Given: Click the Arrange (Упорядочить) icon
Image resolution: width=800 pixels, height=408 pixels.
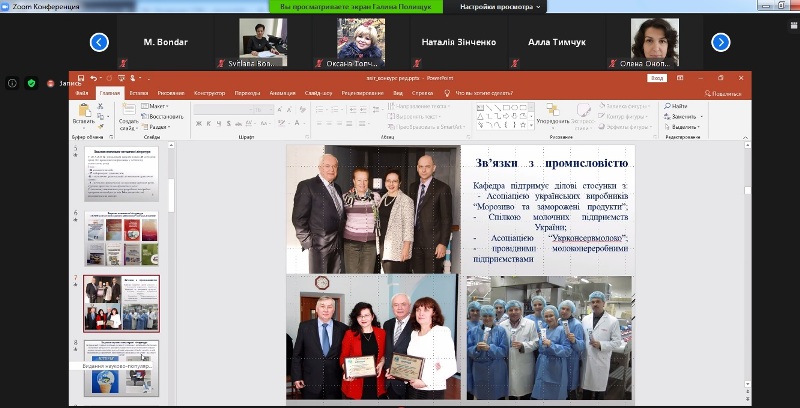Looking at the screenshot, I should pos(553,115).
